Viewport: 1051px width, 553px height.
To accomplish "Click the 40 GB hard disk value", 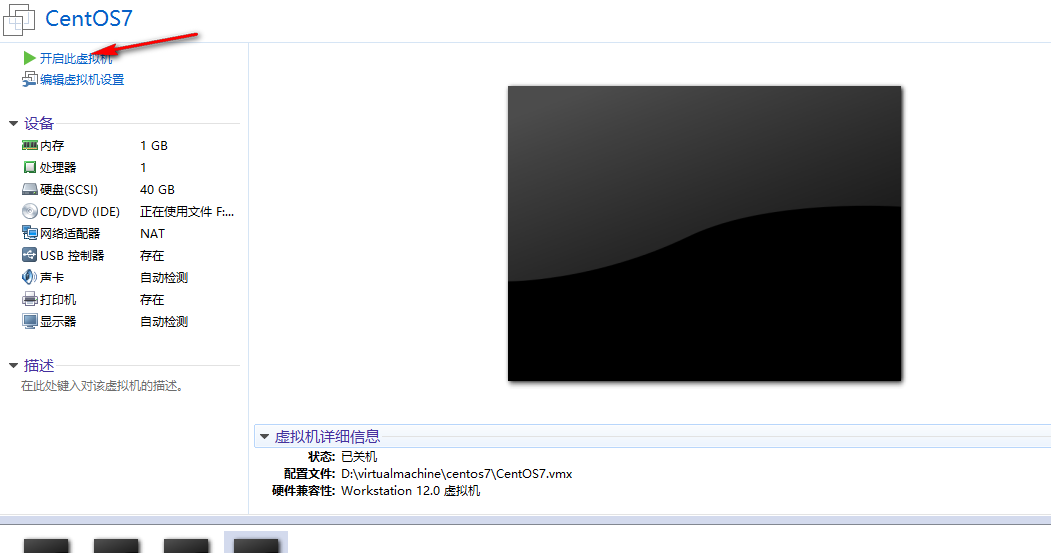I will click(157, 190).
